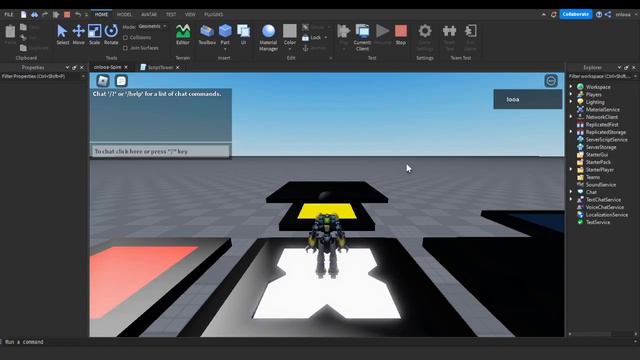Toggle the chat window icon in viewport
This screenshot has height=360, width=640.
(x=121, y=81)
